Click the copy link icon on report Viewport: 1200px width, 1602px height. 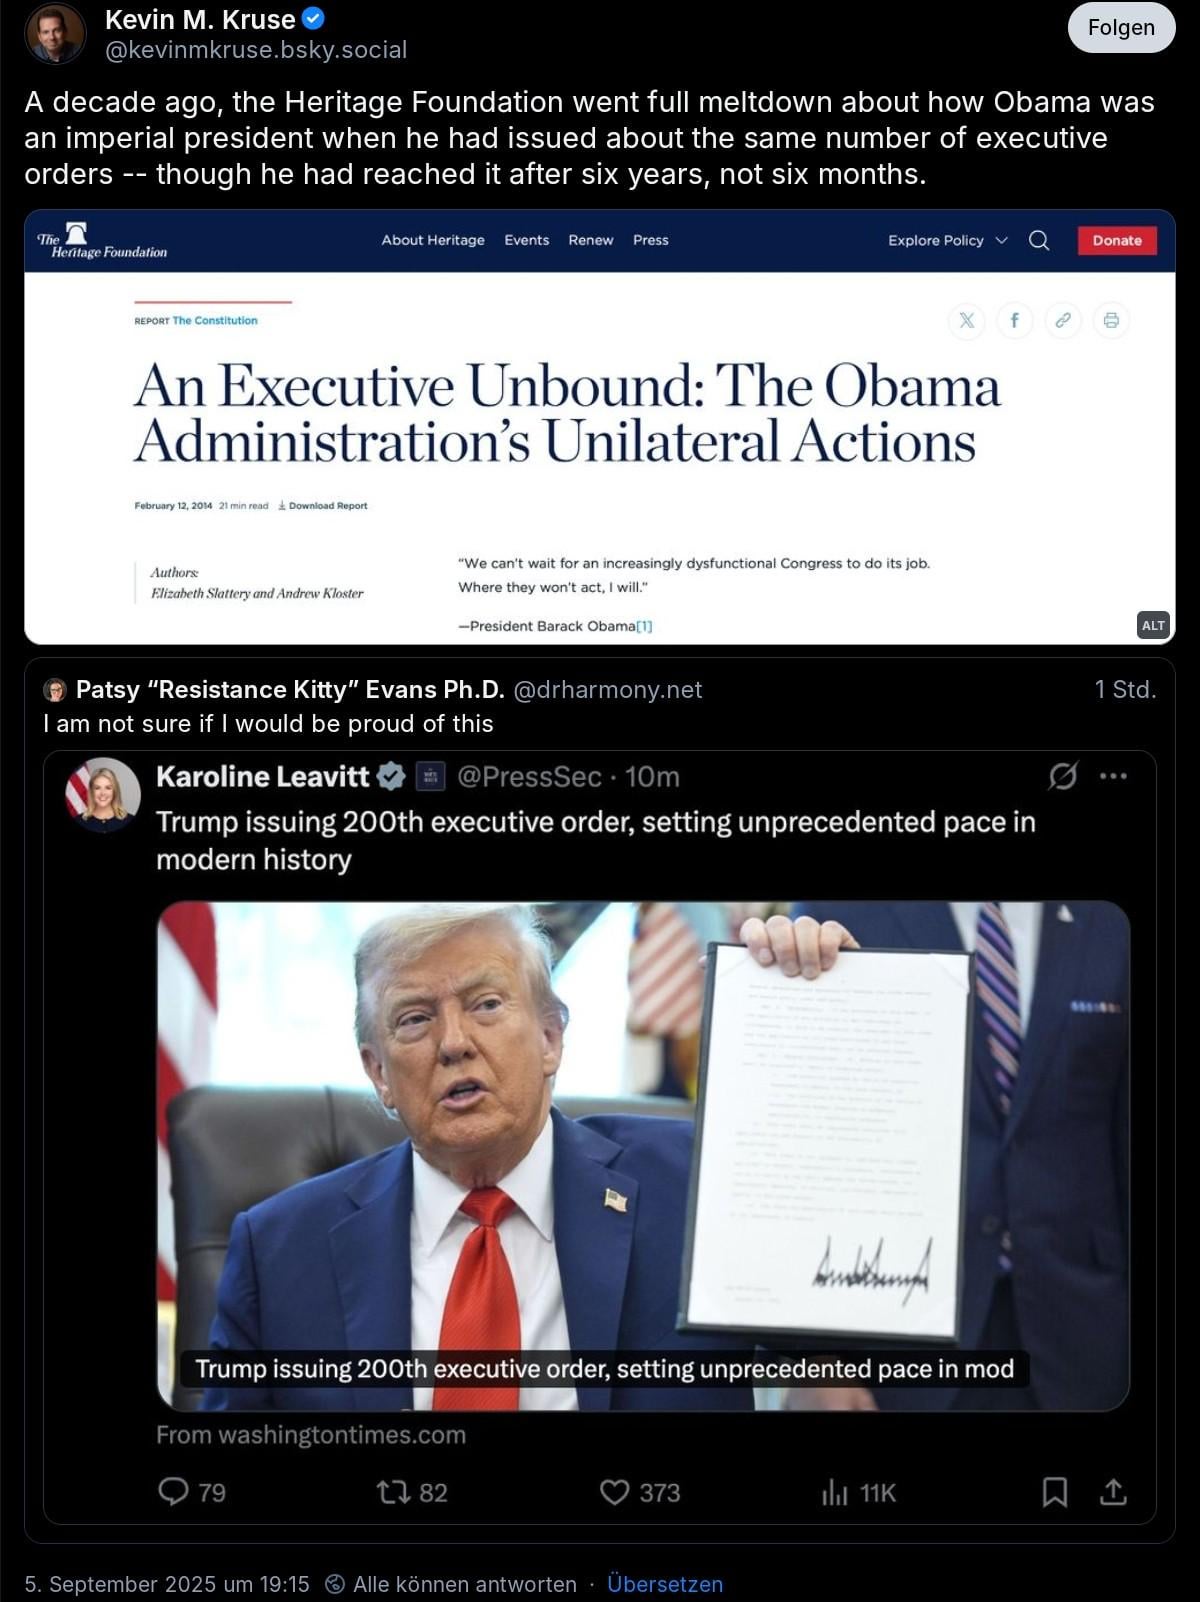pos(1063,320)
